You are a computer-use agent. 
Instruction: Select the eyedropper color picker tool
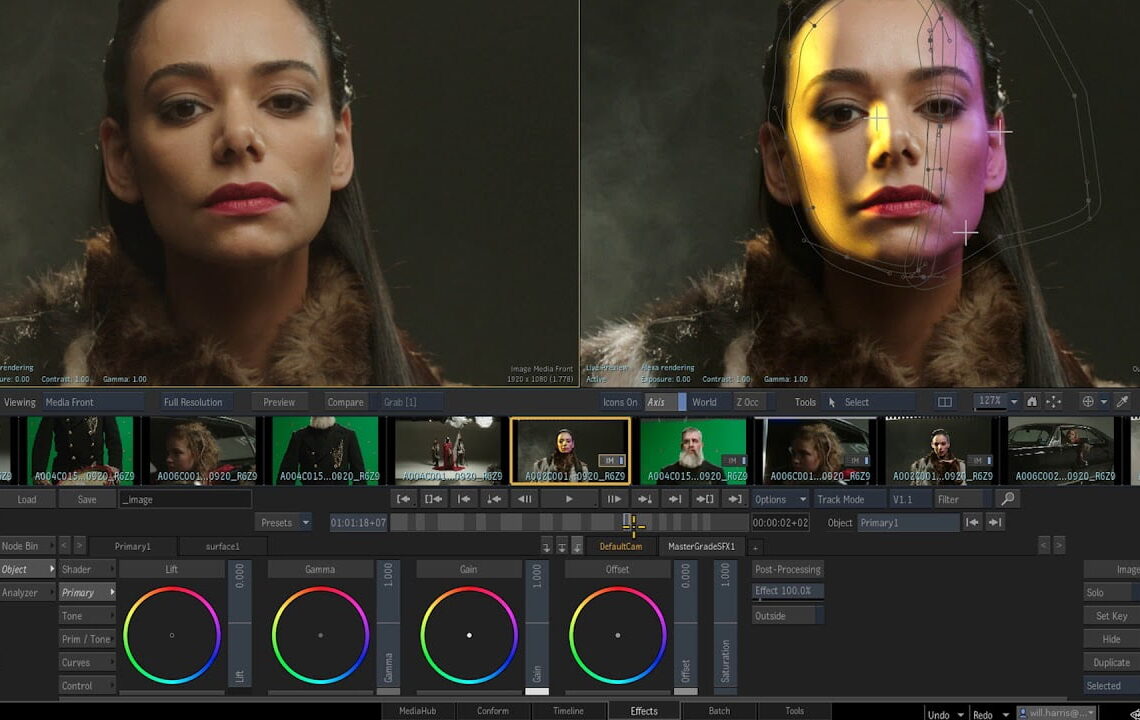pyautogui.click(x=1122, y=402)
